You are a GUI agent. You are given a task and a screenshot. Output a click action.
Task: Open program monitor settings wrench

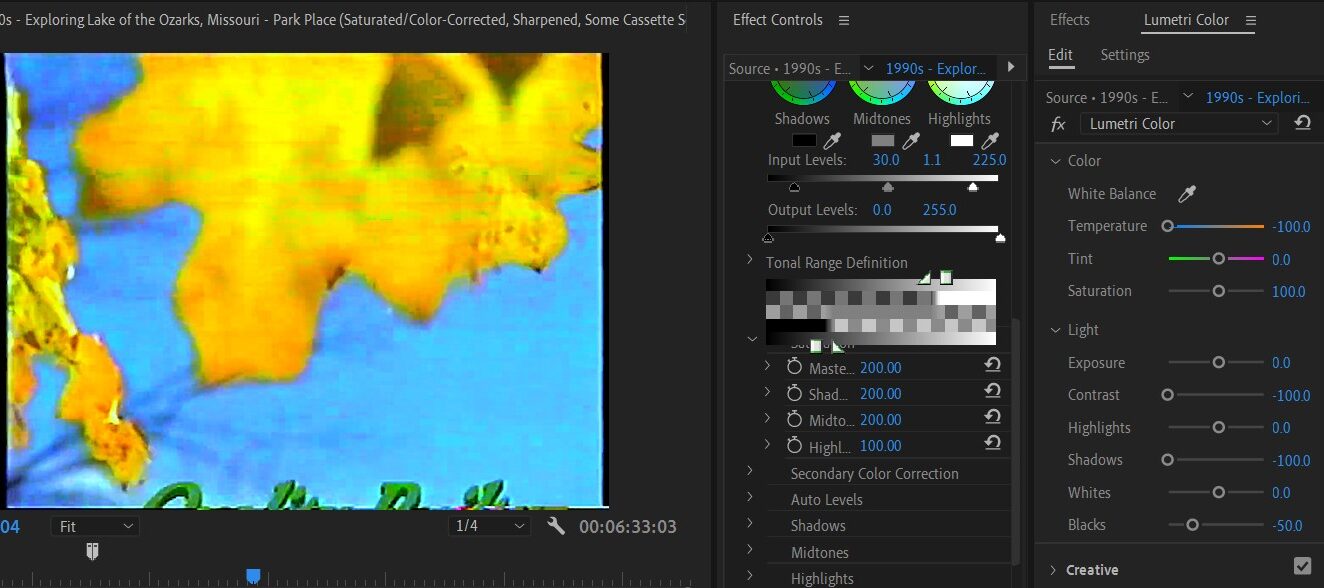point(557,526)
